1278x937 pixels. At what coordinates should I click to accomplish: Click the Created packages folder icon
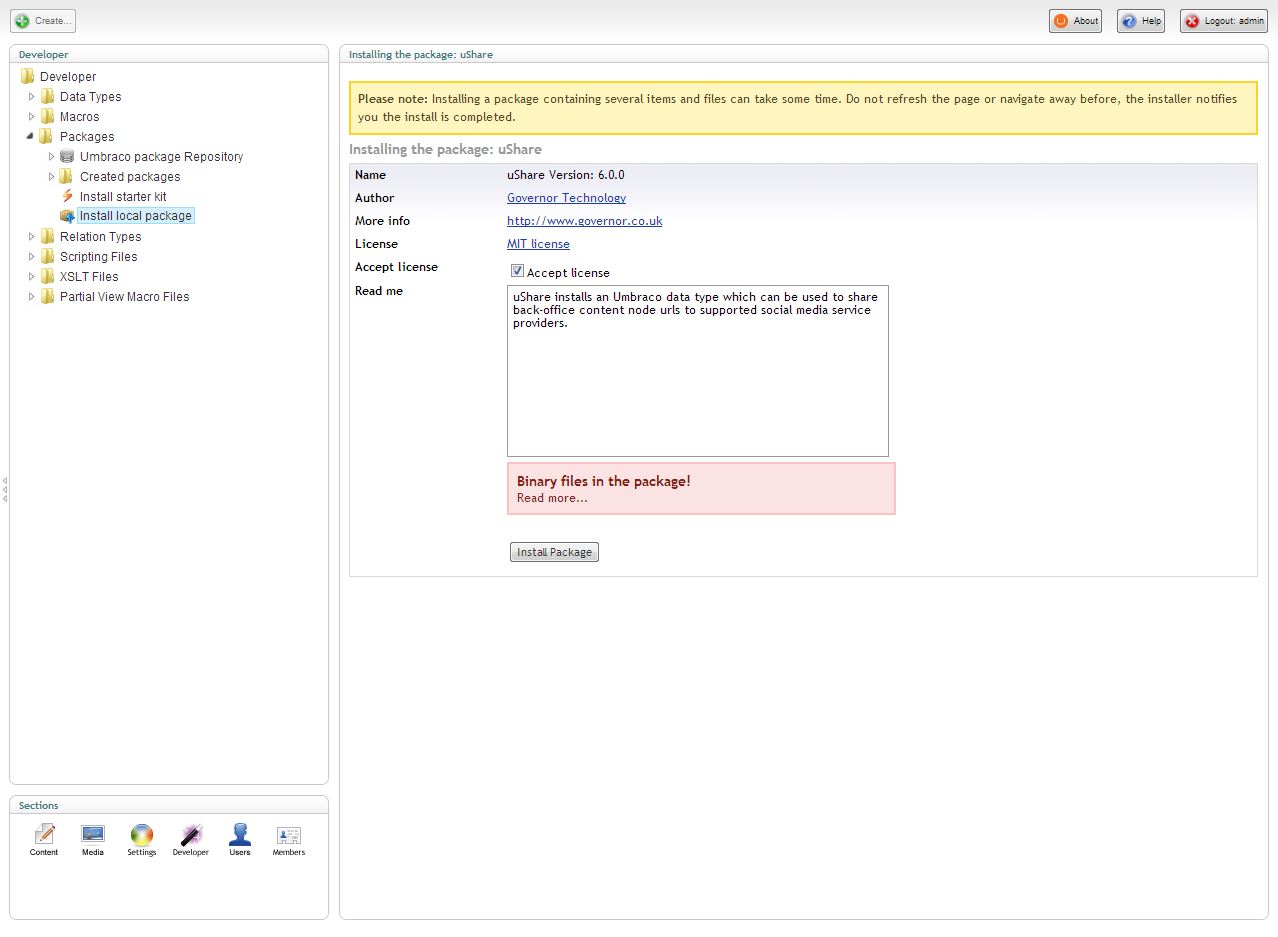point(67,176)
